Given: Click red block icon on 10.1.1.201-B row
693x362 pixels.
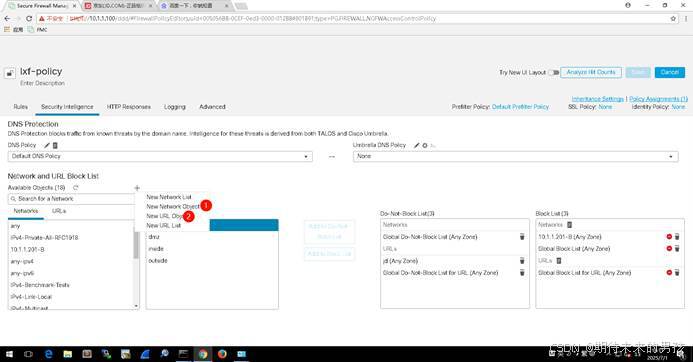Looking at the screenshot, I should coord(669,237).
